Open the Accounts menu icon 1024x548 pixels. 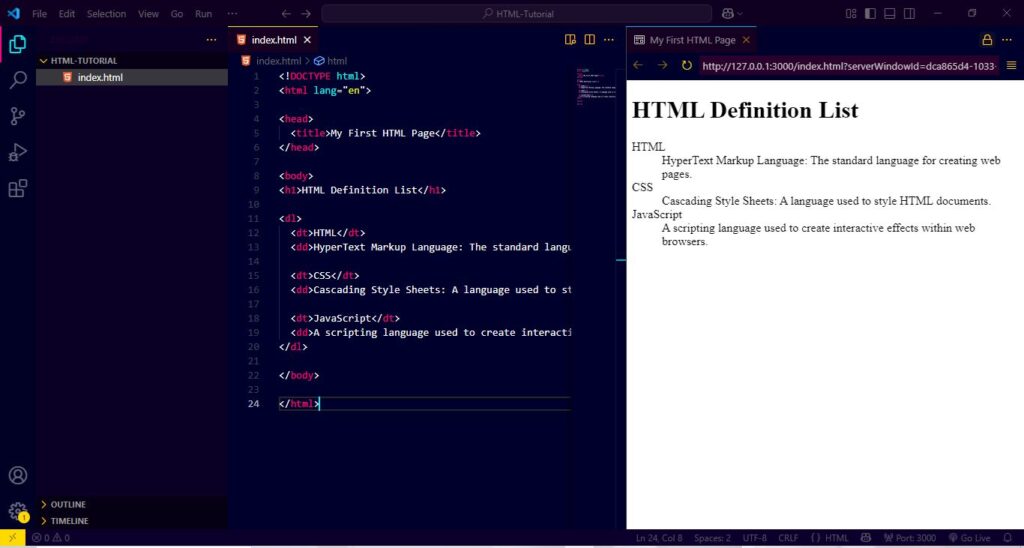pos(18,475)
